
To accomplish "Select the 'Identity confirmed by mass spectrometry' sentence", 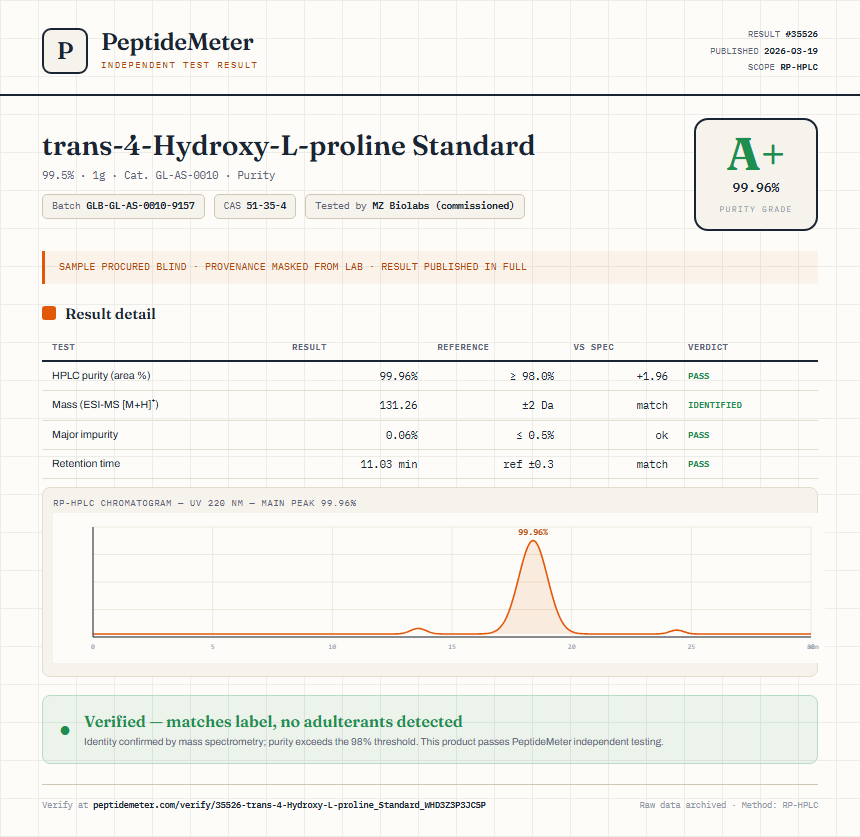I will coord(374,742).
